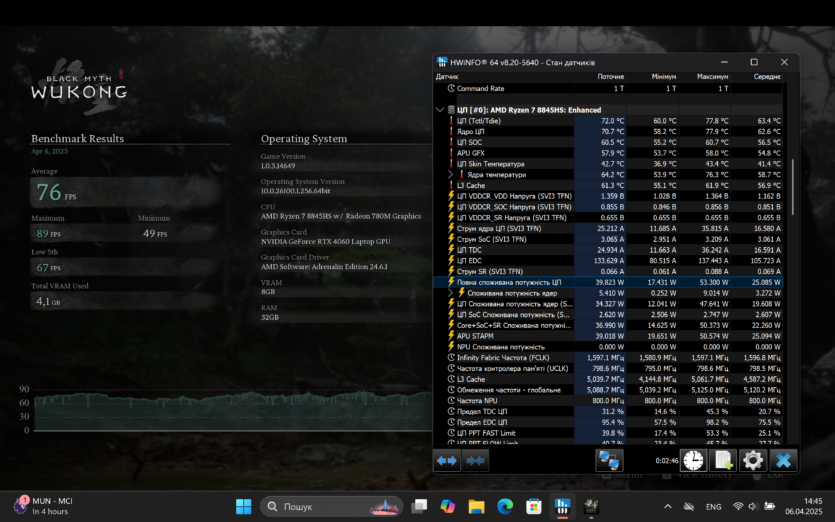Select the ЦП Skin Температура row

[608, 164]
